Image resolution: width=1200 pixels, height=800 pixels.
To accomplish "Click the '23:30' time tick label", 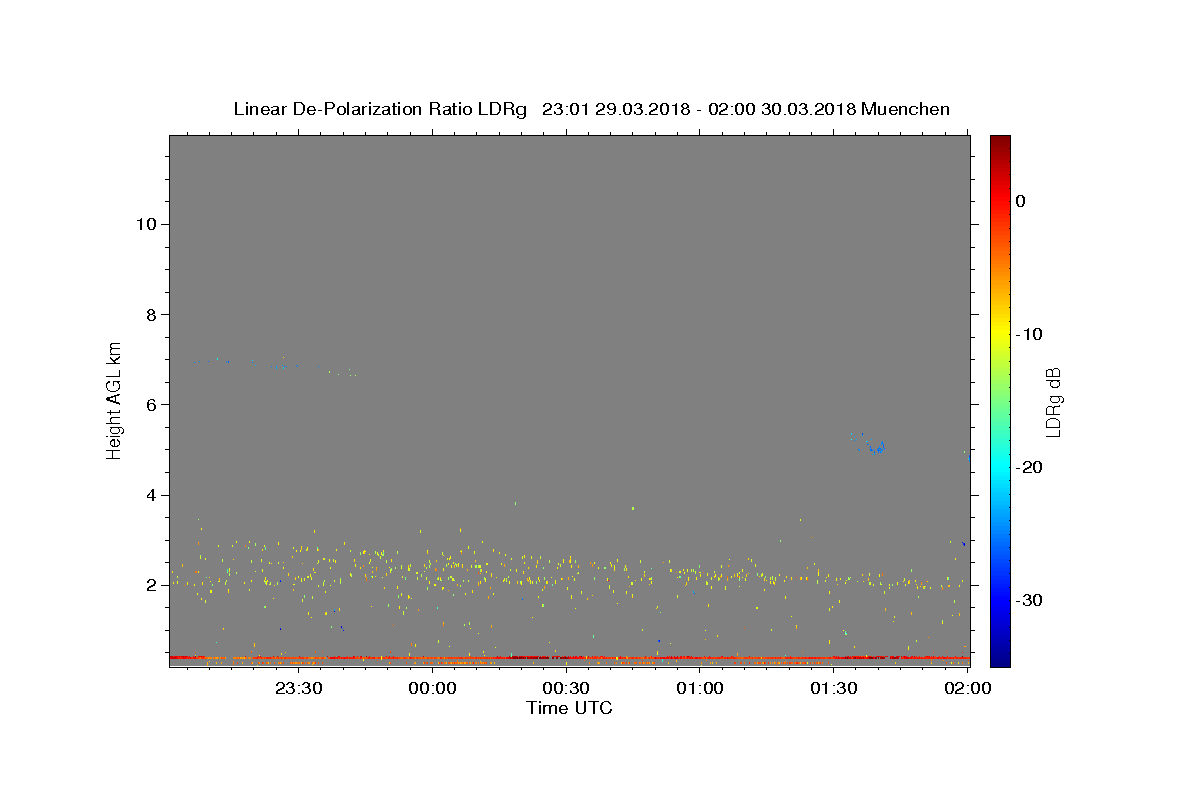I will pyautogui.click(x=299, y=689).
